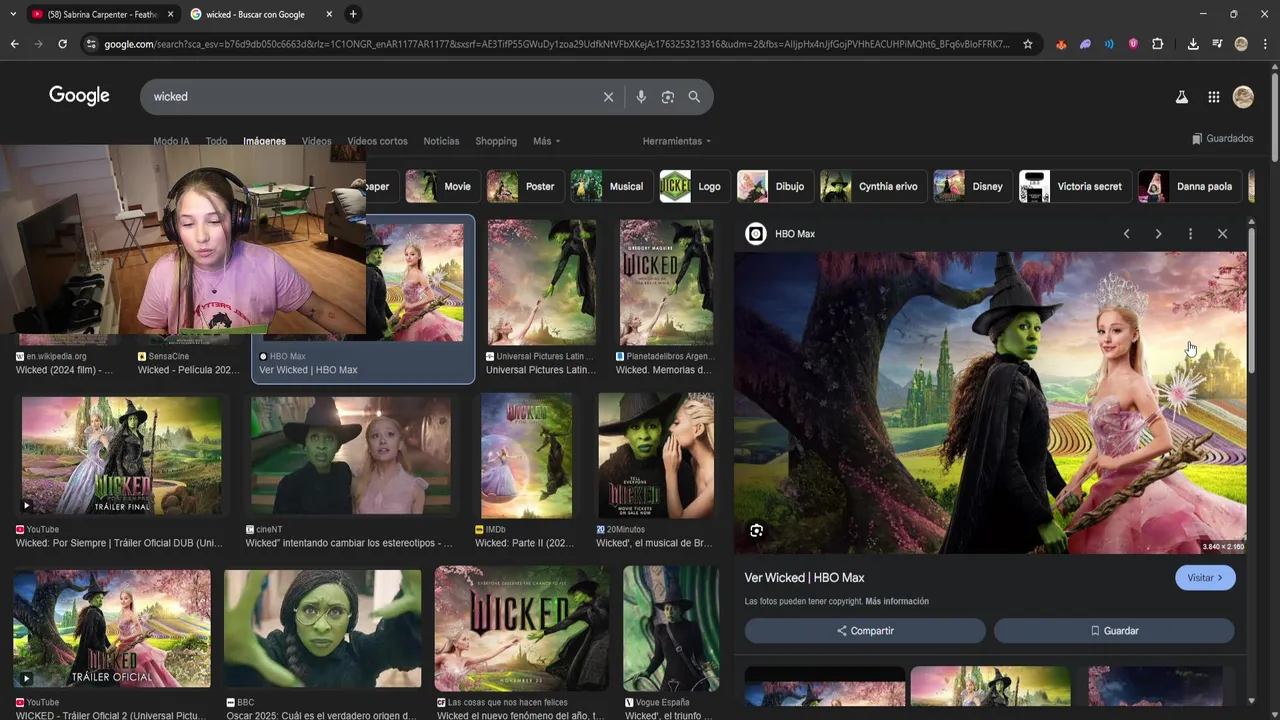Viewport: 1280px width, 720px height.
Task: Open the Google account avatar
Action: click(1243, 97)
